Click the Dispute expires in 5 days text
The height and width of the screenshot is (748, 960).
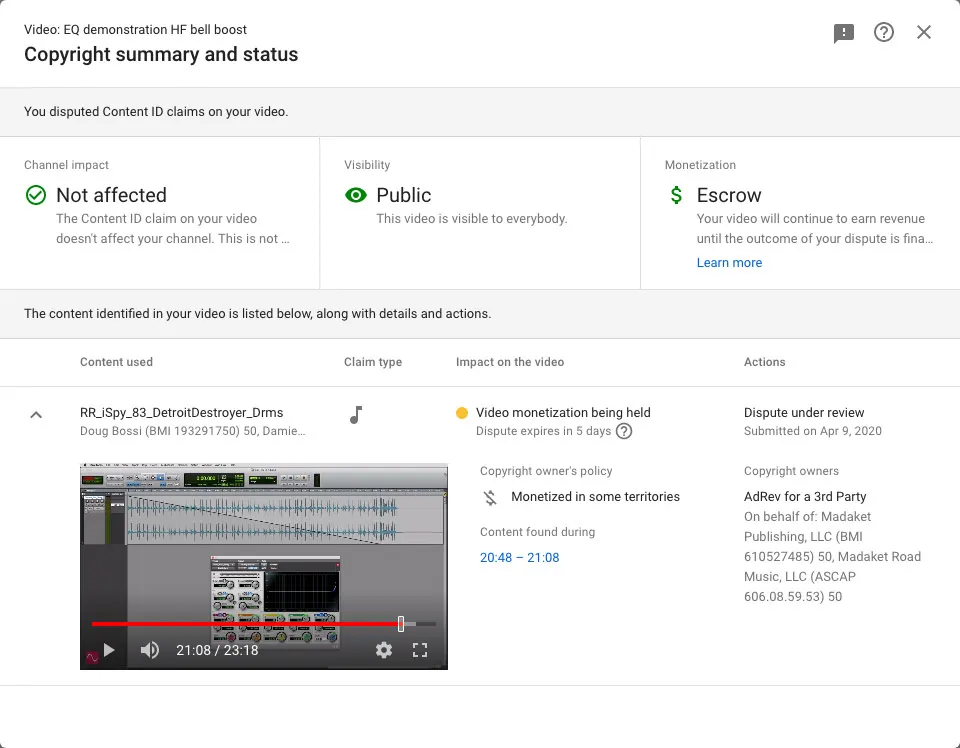pyautogui.click(x=544, y=431)
